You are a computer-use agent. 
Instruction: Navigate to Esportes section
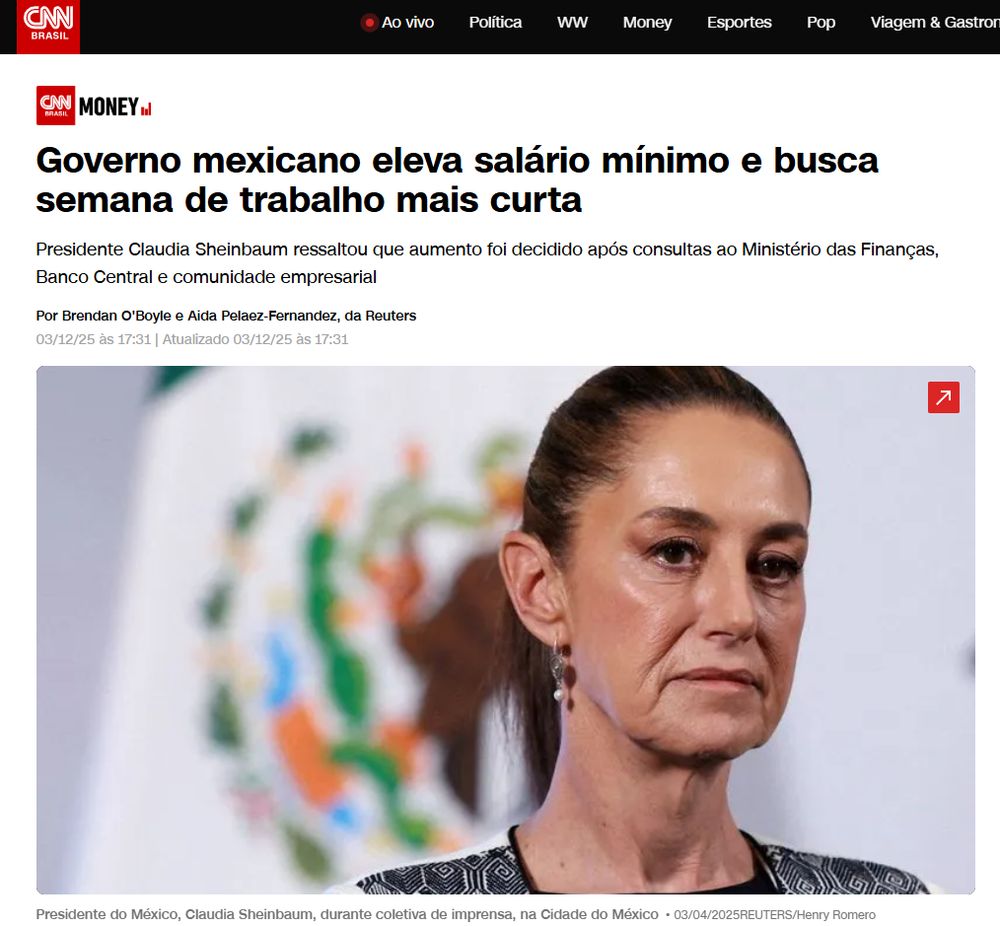(x=739, y=22)
